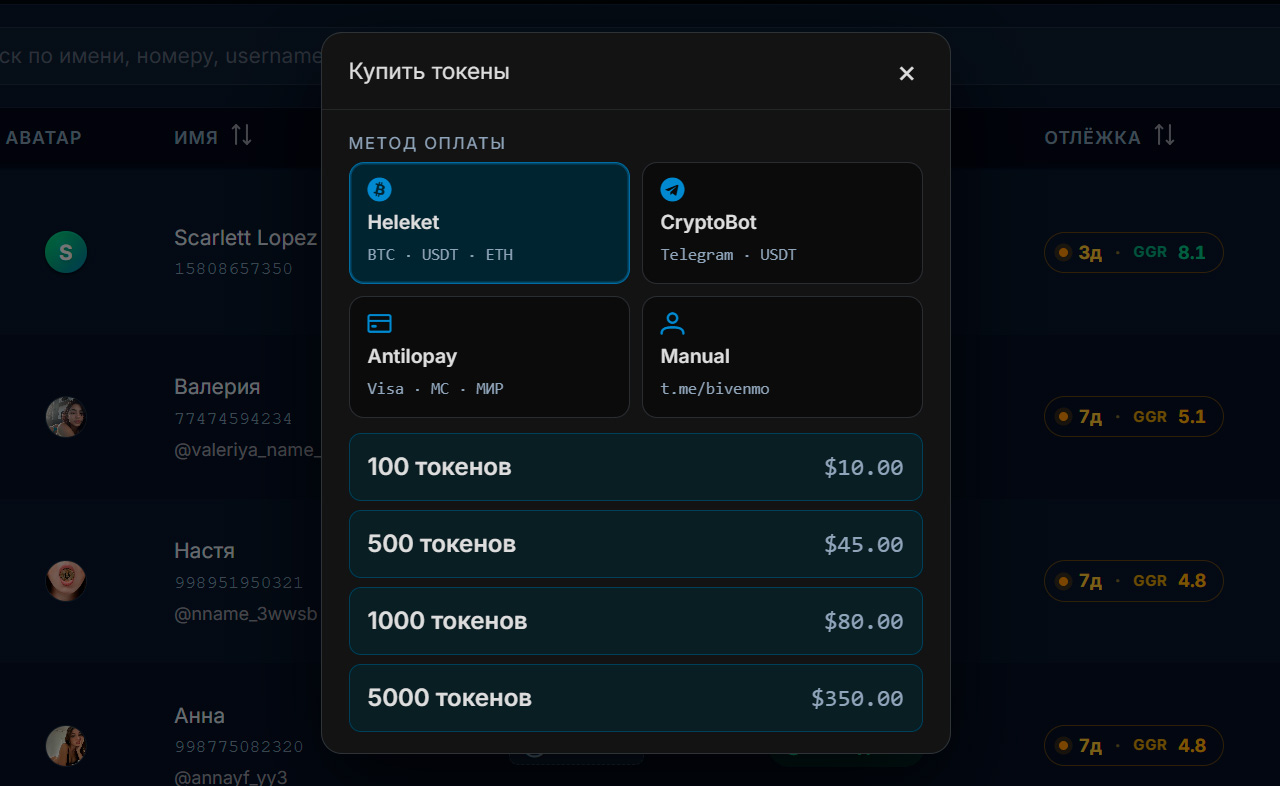This screenshot has width=1280, height=786.
Task: Click the name Валерия in the table
Action: pos(217,387)
